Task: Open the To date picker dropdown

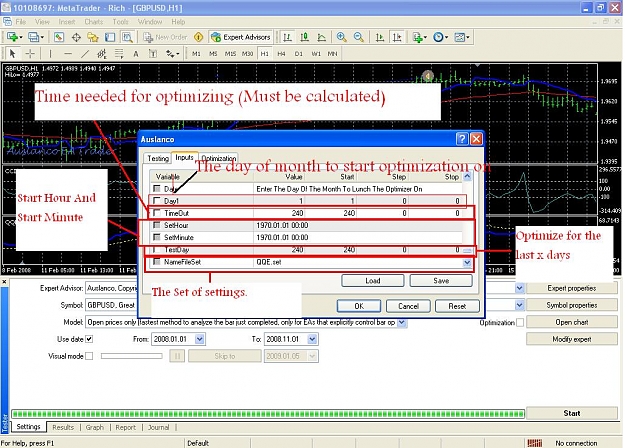Action: pos(312,339)
